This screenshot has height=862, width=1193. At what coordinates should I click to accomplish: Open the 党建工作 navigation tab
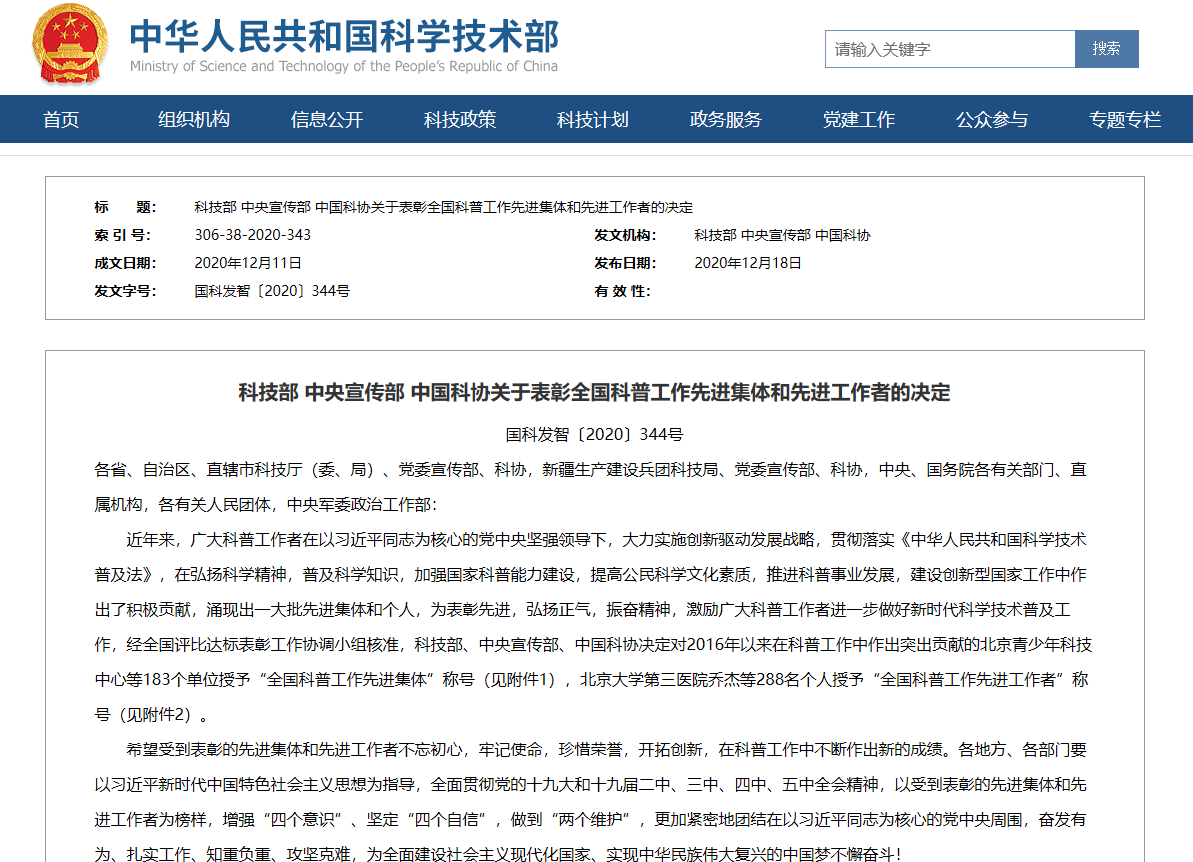(x=859, y=120)
